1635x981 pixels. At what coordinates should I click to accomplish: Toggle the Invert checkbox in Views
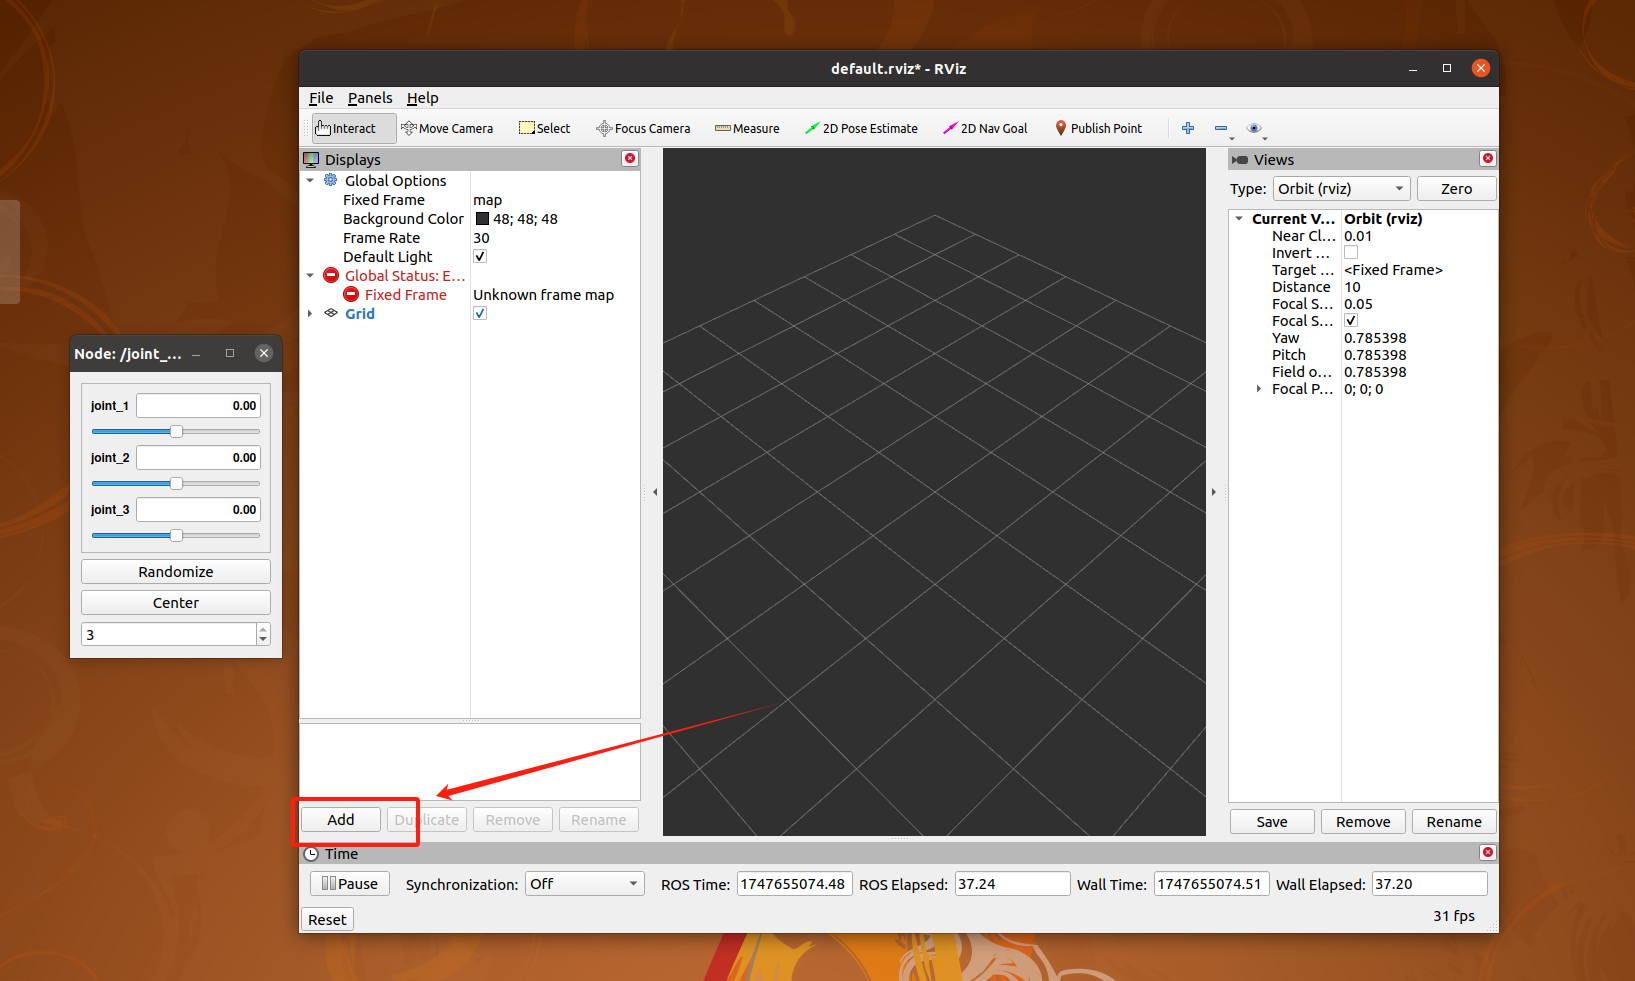tap(1351, 253)
